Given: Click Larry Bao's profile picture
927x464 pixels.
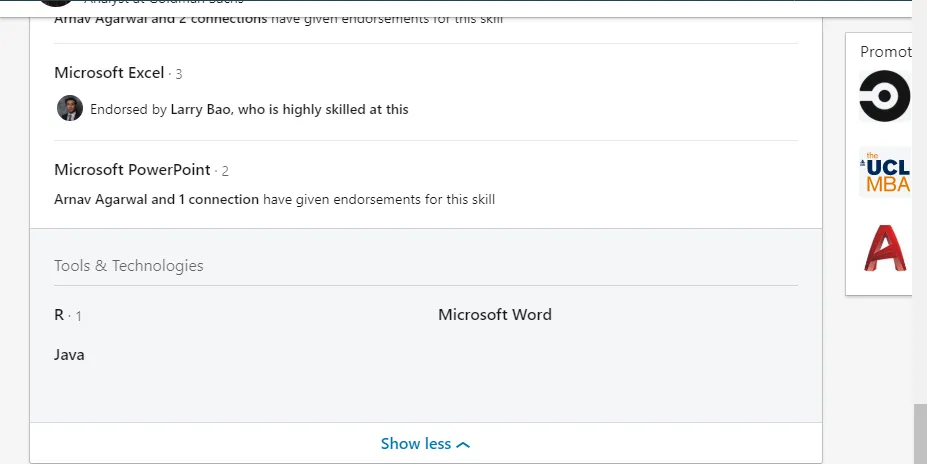Looking at the screenshot, I should pyautogui.click(x=69, y=108).
